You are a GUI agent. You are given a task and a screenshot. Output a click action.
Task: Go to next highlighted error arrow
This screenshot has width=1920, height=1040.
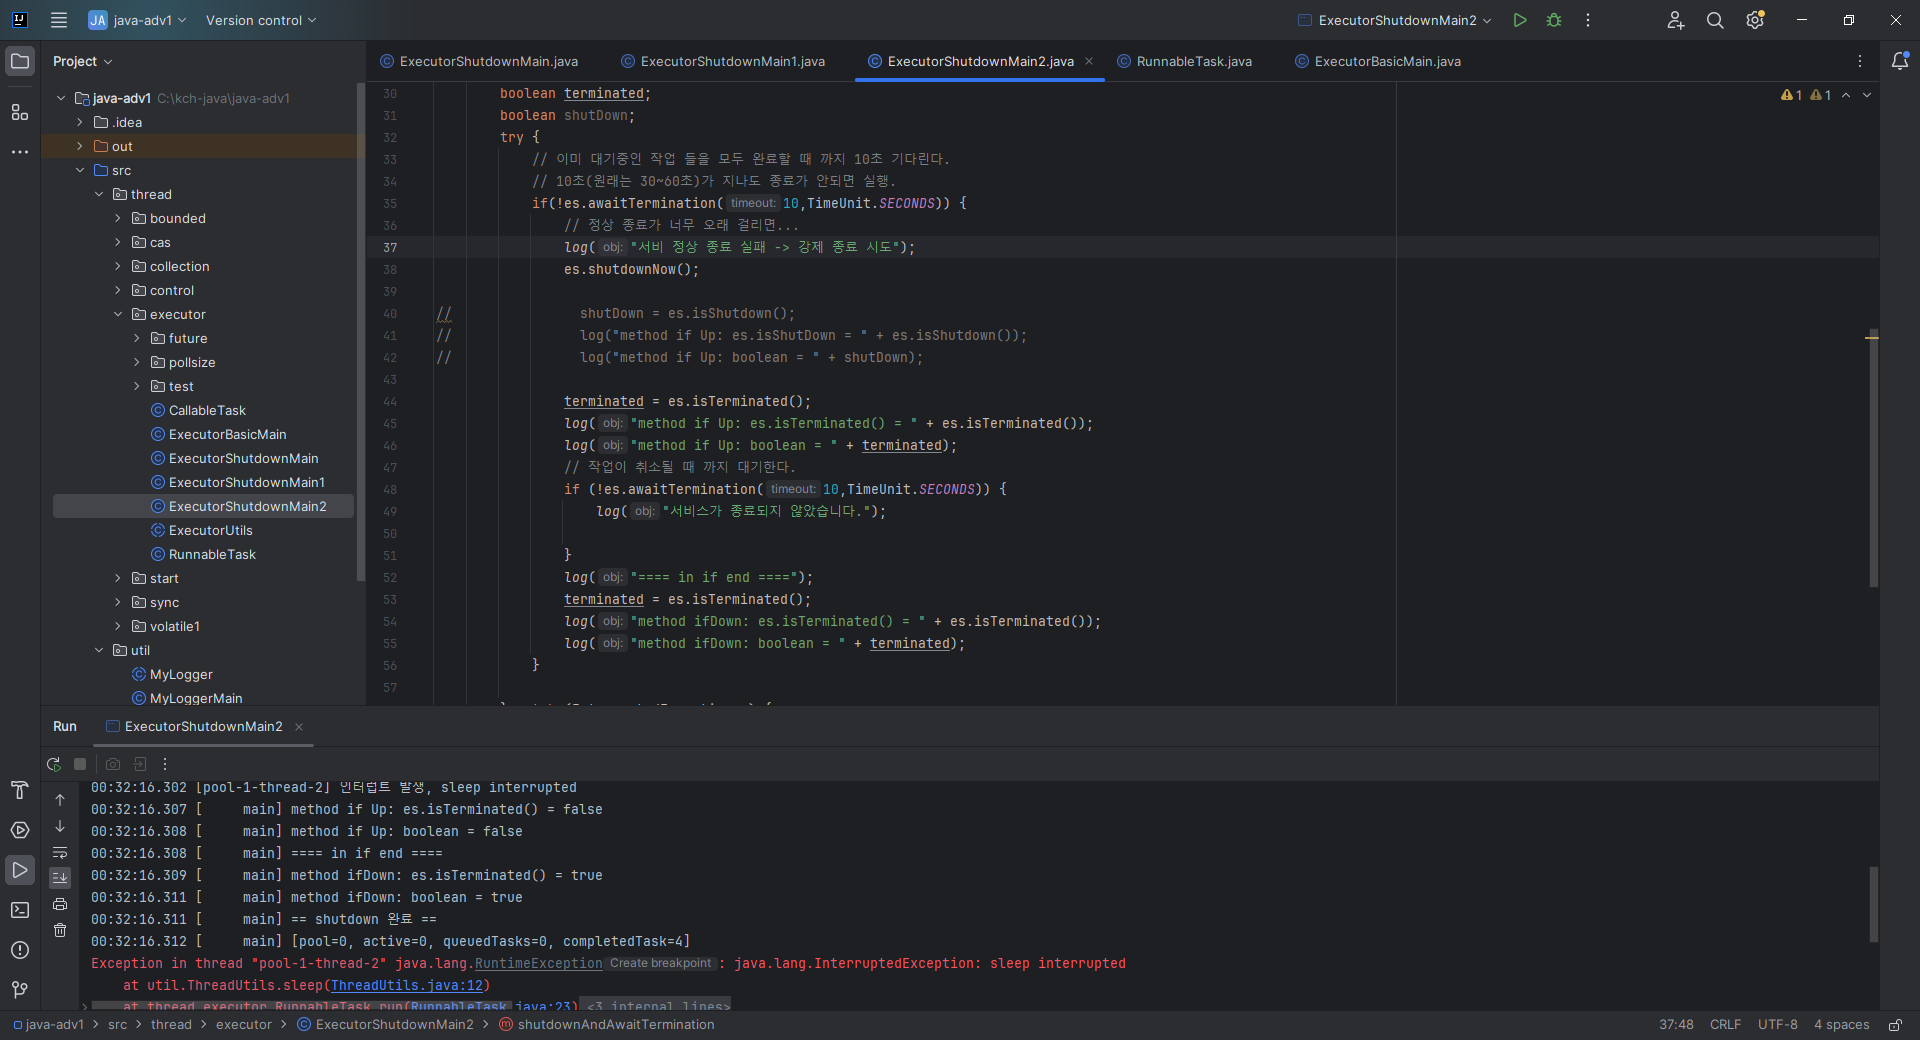pyautogui.click(x=1867, y=95)
